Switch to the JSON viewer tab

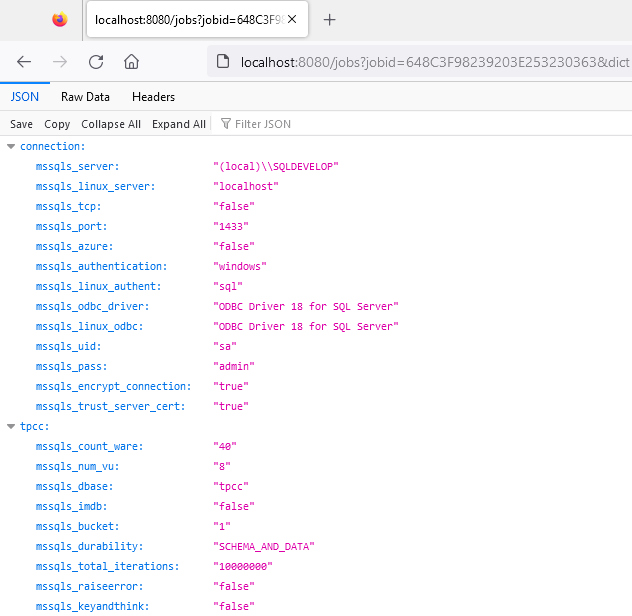tap(25, 97)
